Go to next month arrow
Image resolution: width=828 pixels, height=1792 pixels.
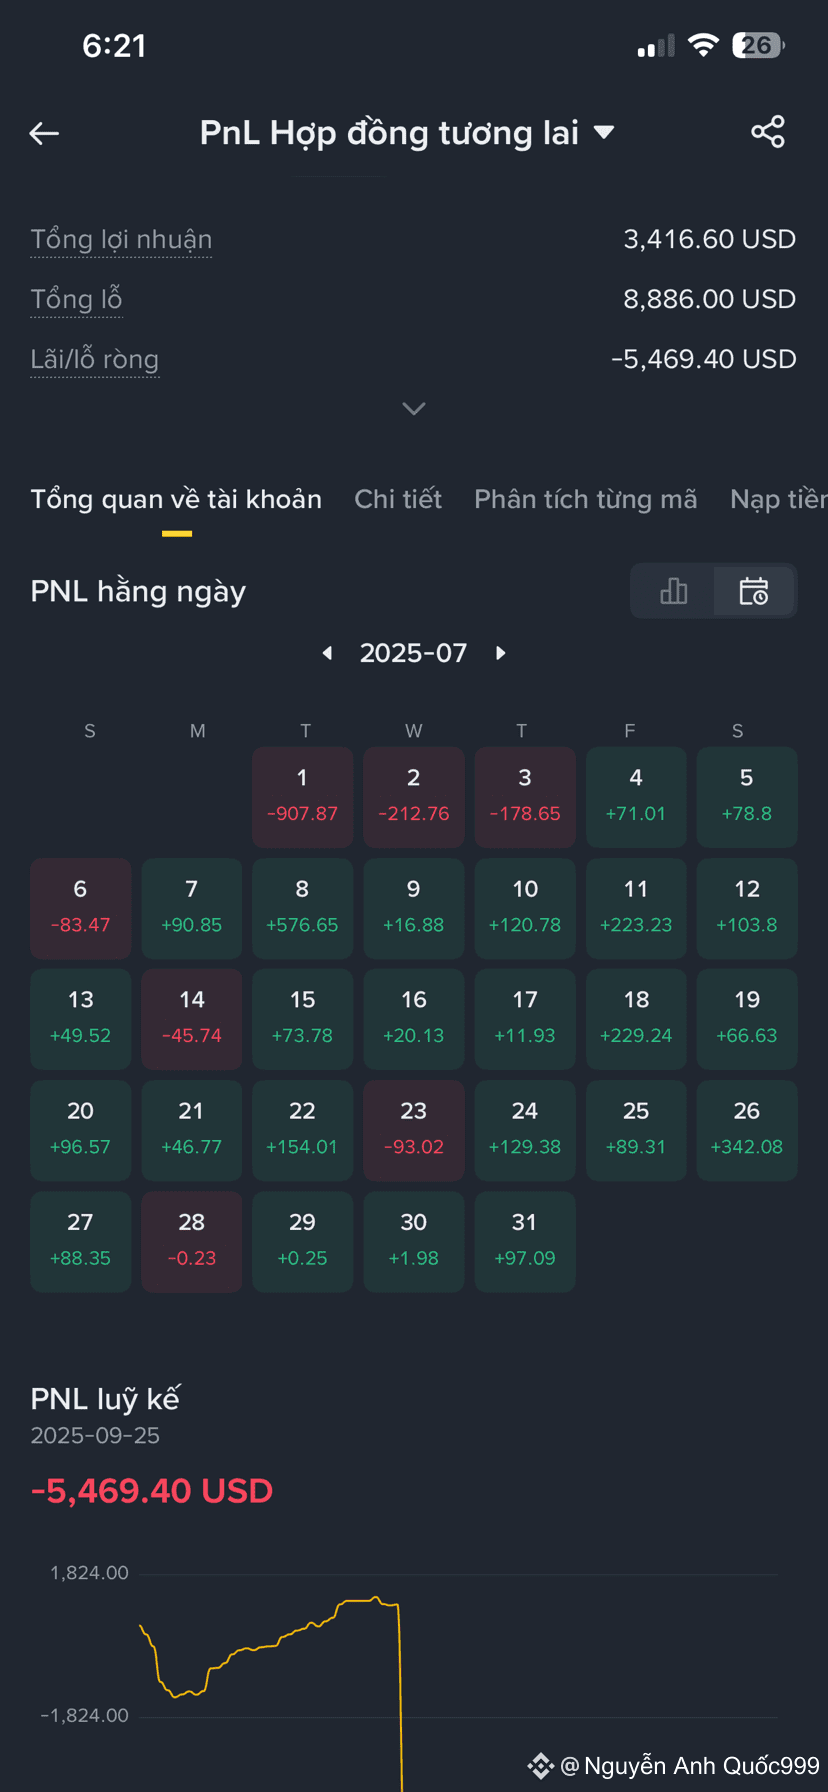(x=501, y=653)
